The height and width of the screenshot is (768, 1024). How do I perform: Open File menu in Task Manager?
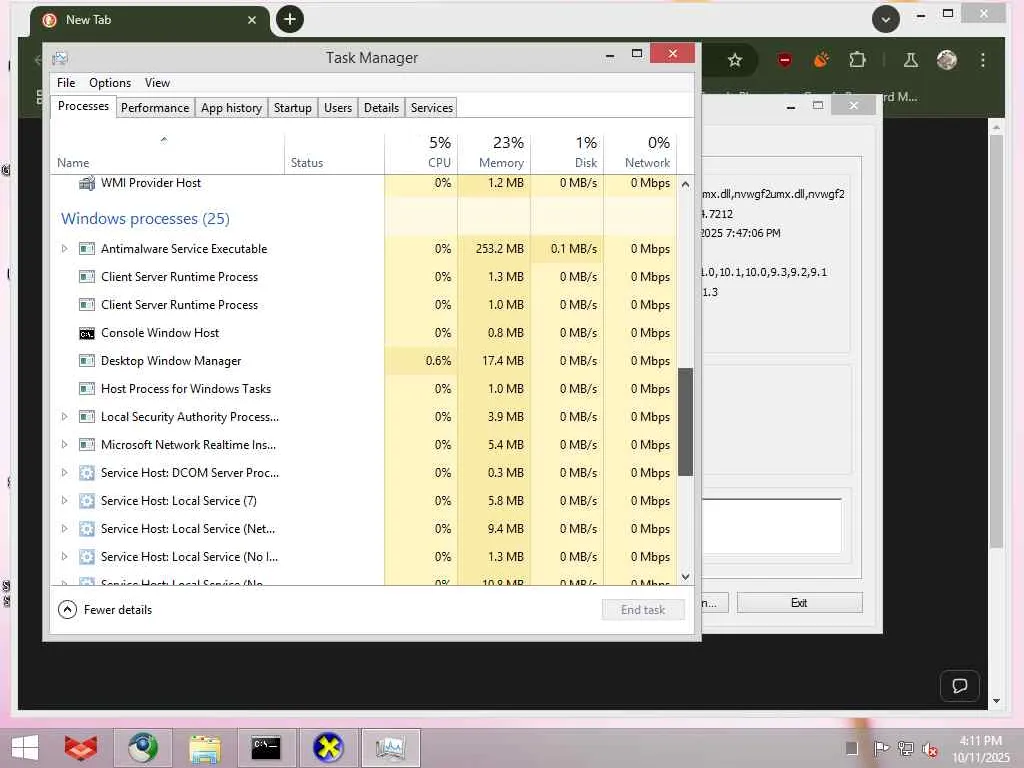(x=66, y=83)
